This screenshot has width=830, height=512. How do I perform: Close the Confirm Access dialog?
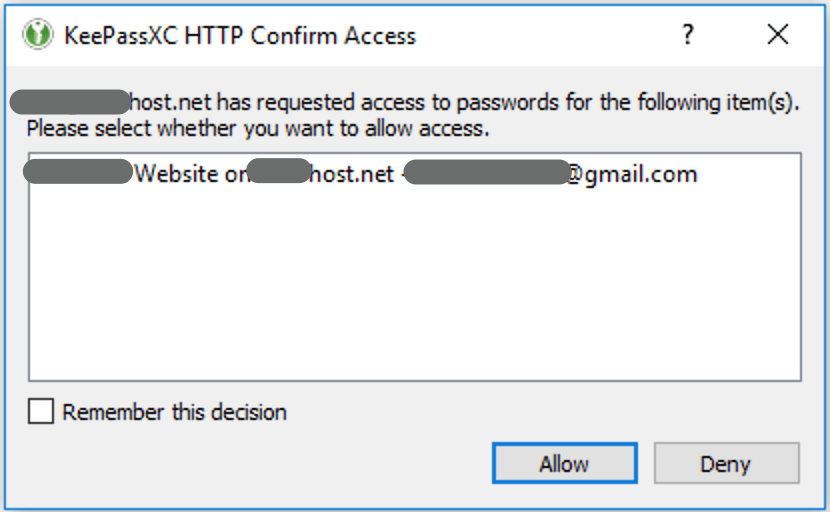point(778,36)
